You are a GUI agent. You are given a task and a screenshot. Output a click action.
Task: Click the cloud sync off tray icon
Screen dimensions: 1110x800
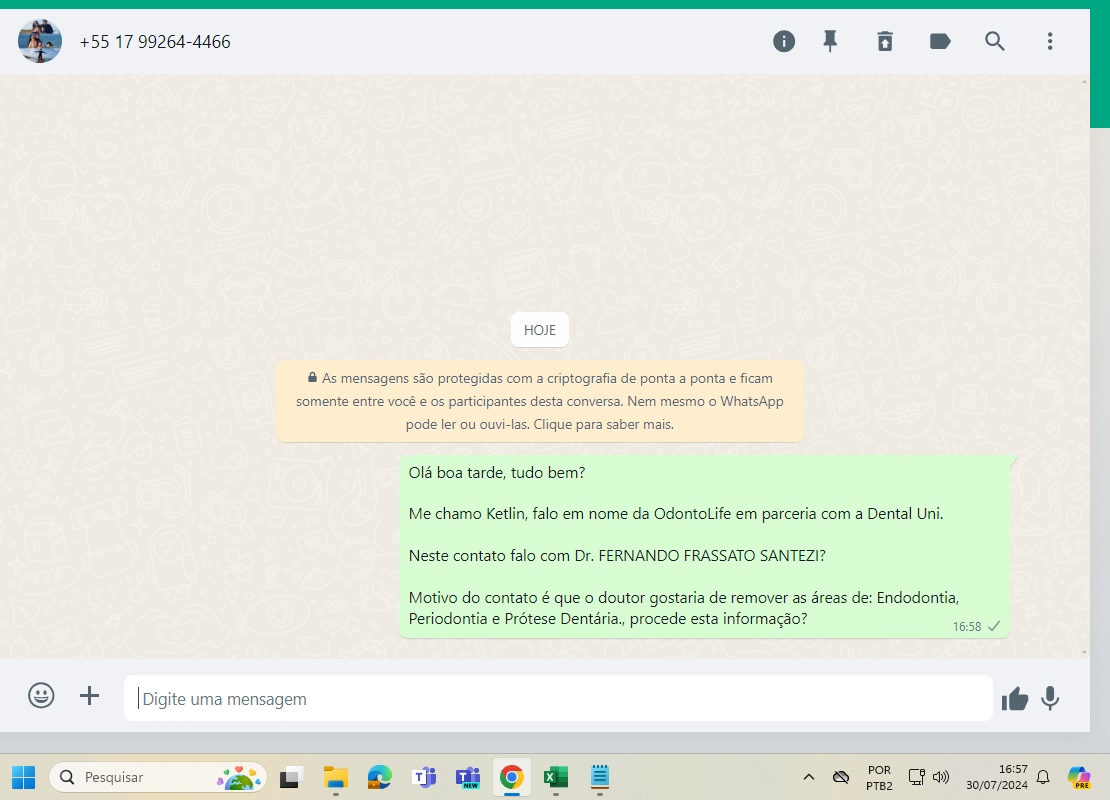(840, 777)
